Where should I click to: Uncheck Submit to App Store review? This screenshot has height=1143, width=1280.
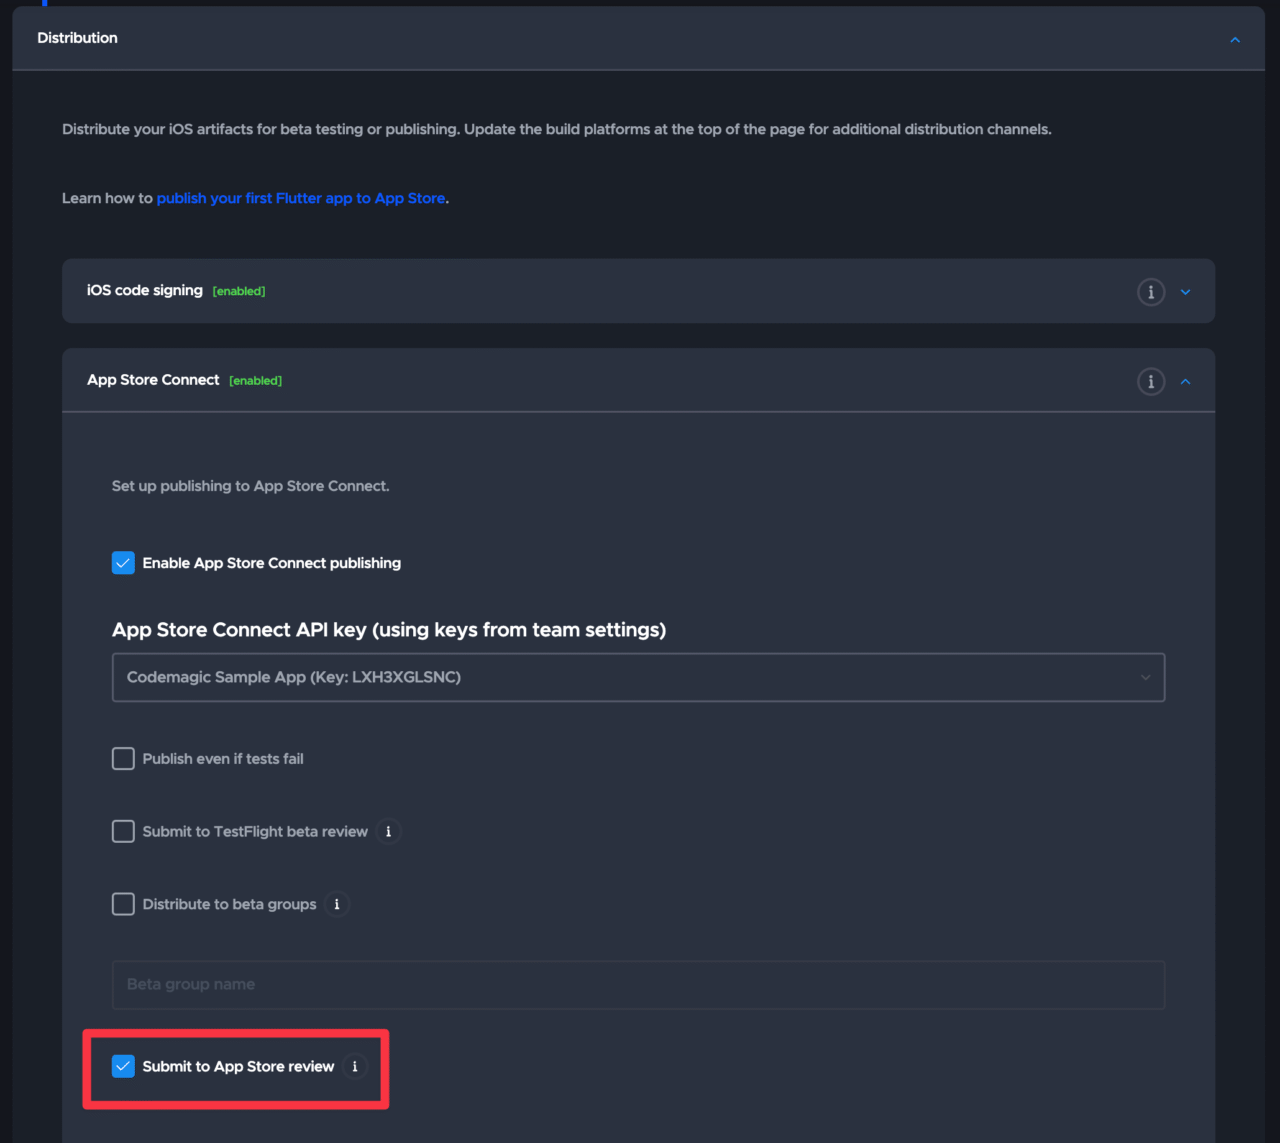pos(123,1066)
